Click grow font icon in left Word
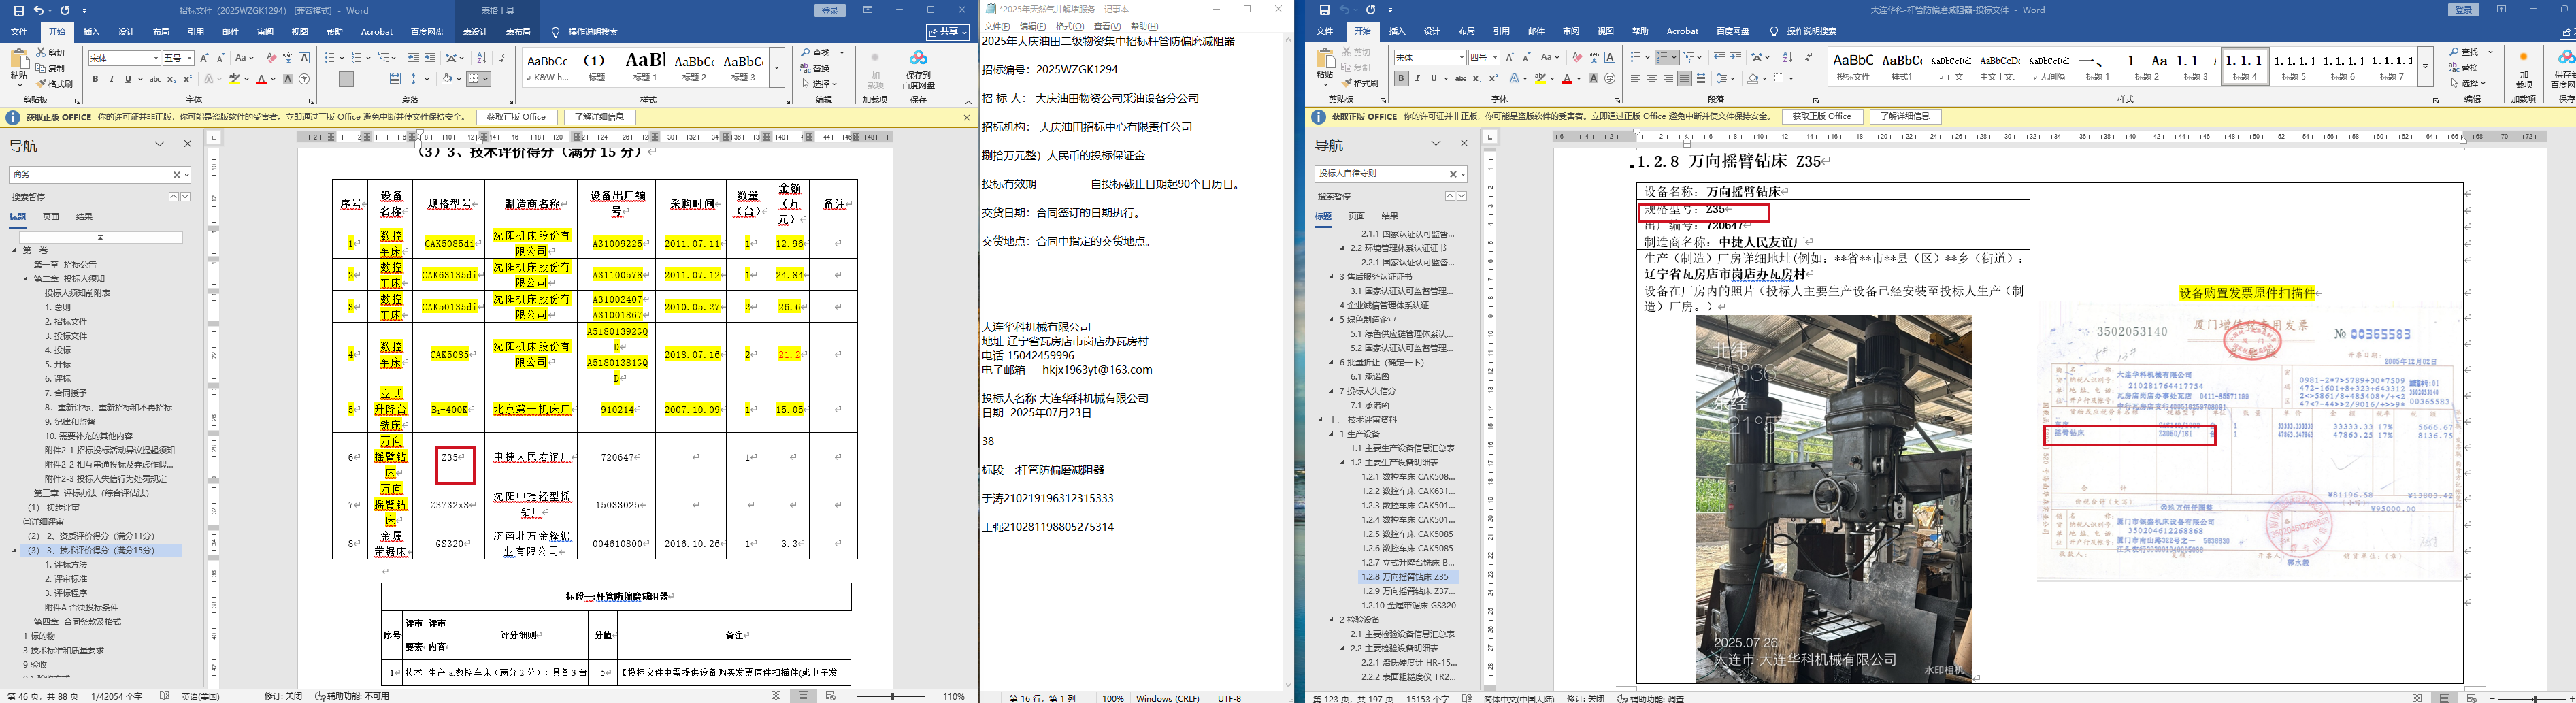 (x=204, y=58)
